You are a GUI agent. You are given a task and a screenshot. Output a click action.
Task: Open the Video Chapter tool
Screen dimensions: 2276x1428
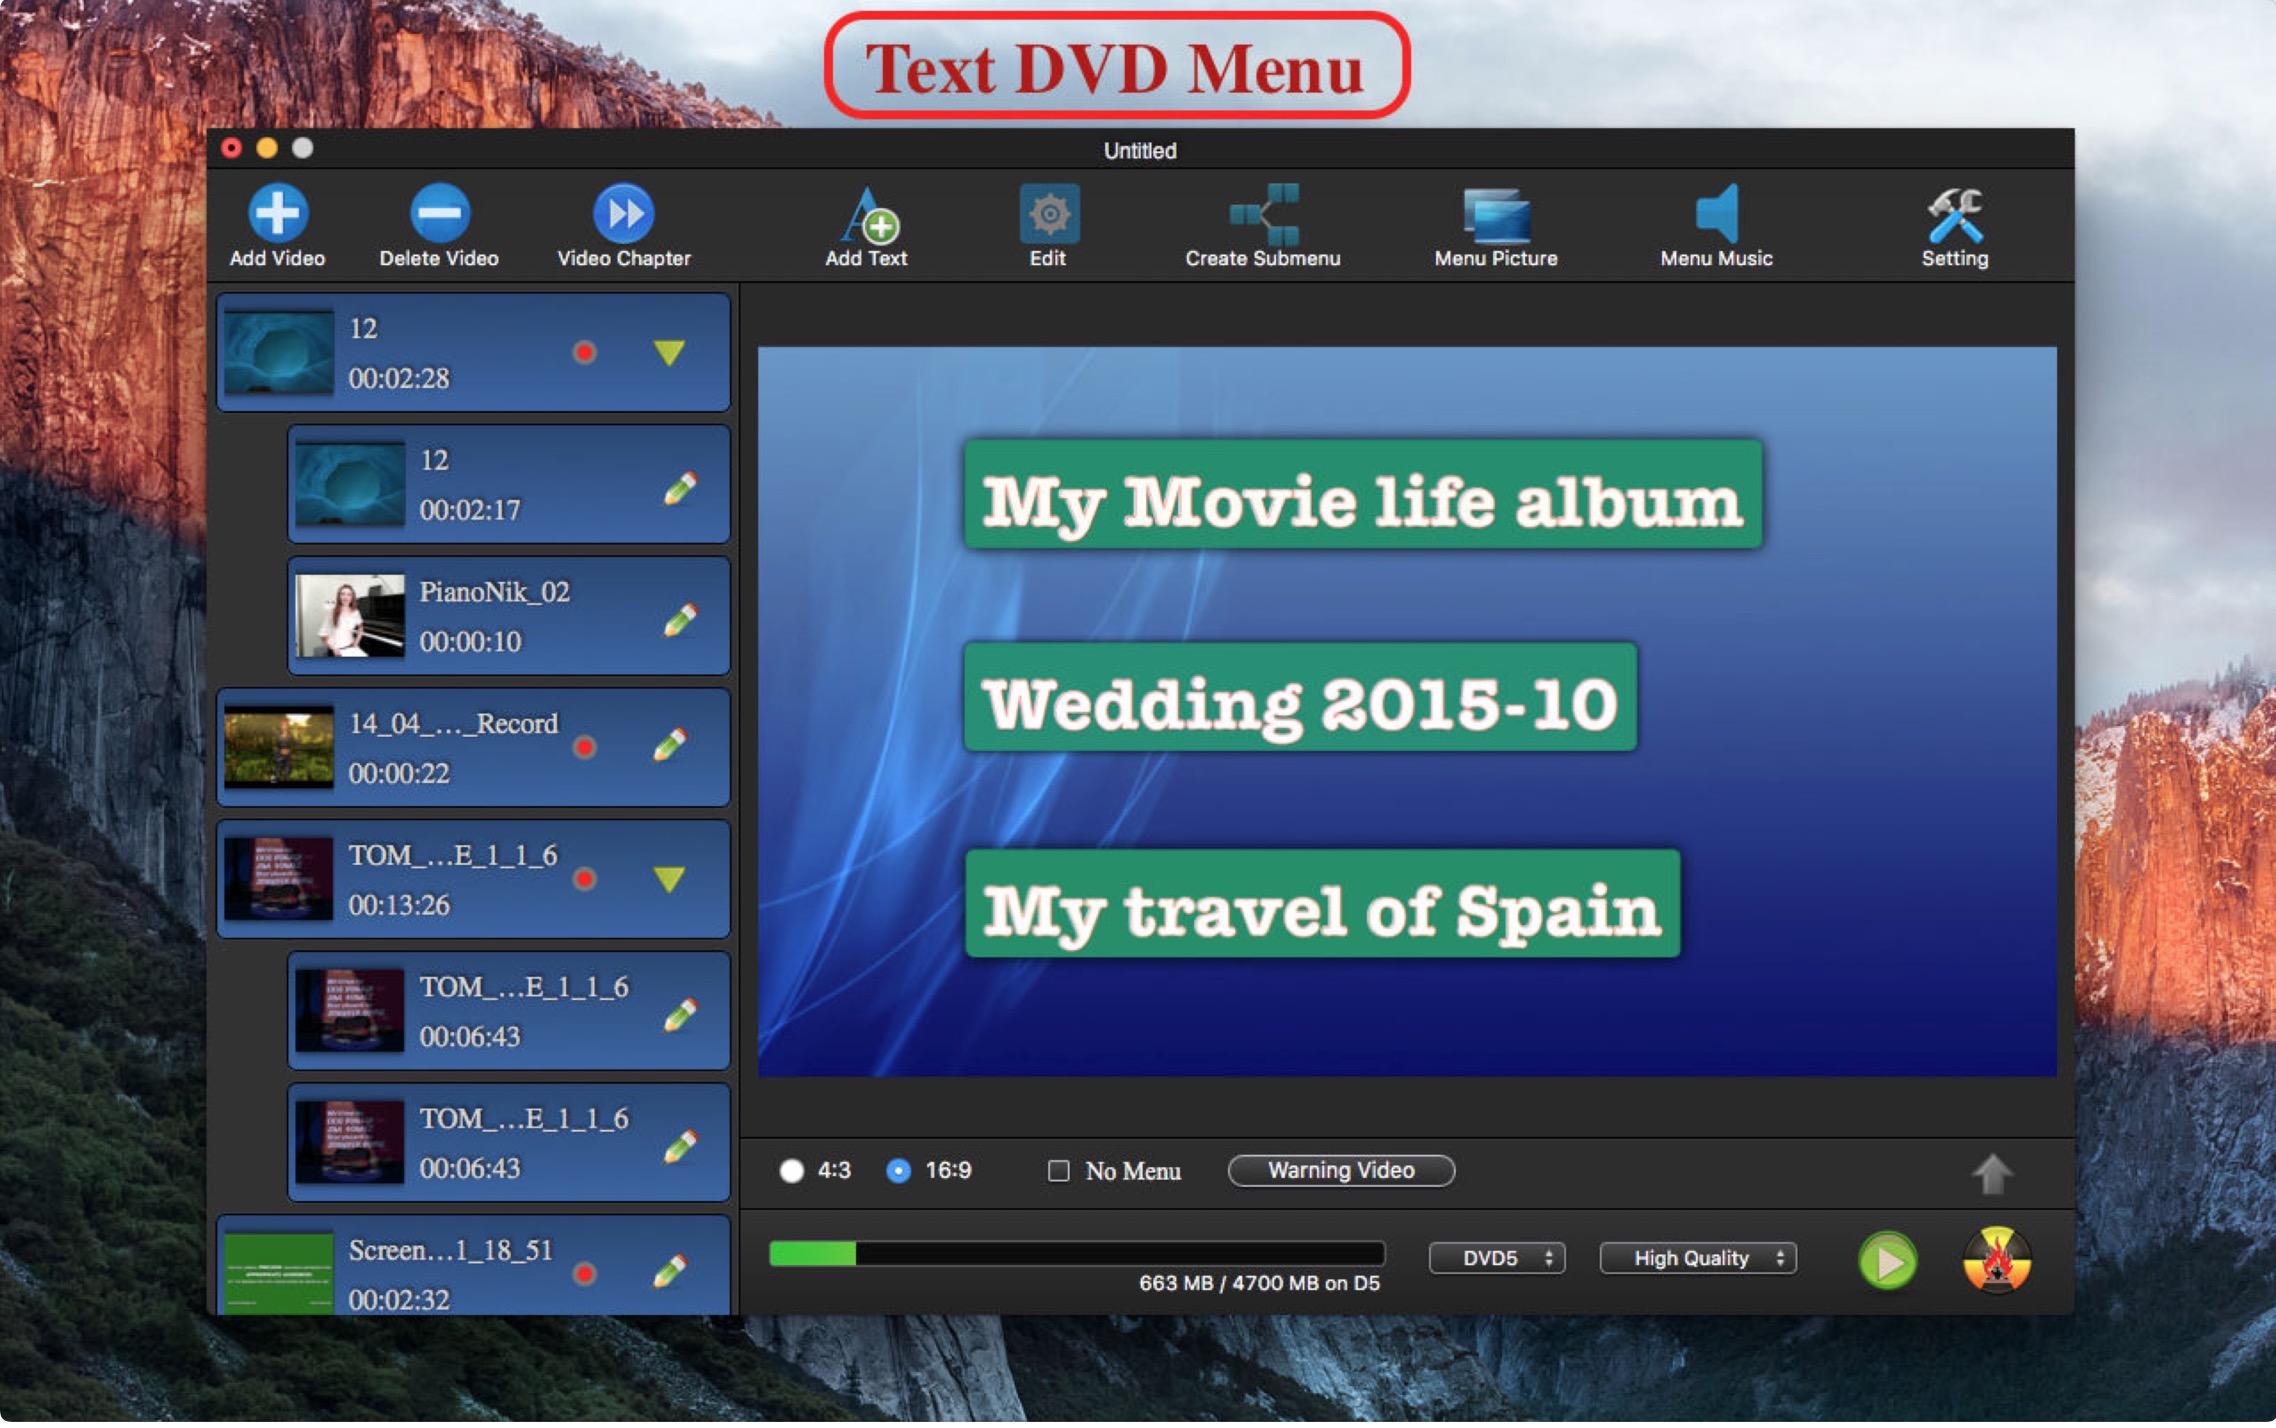coord(623,213)
